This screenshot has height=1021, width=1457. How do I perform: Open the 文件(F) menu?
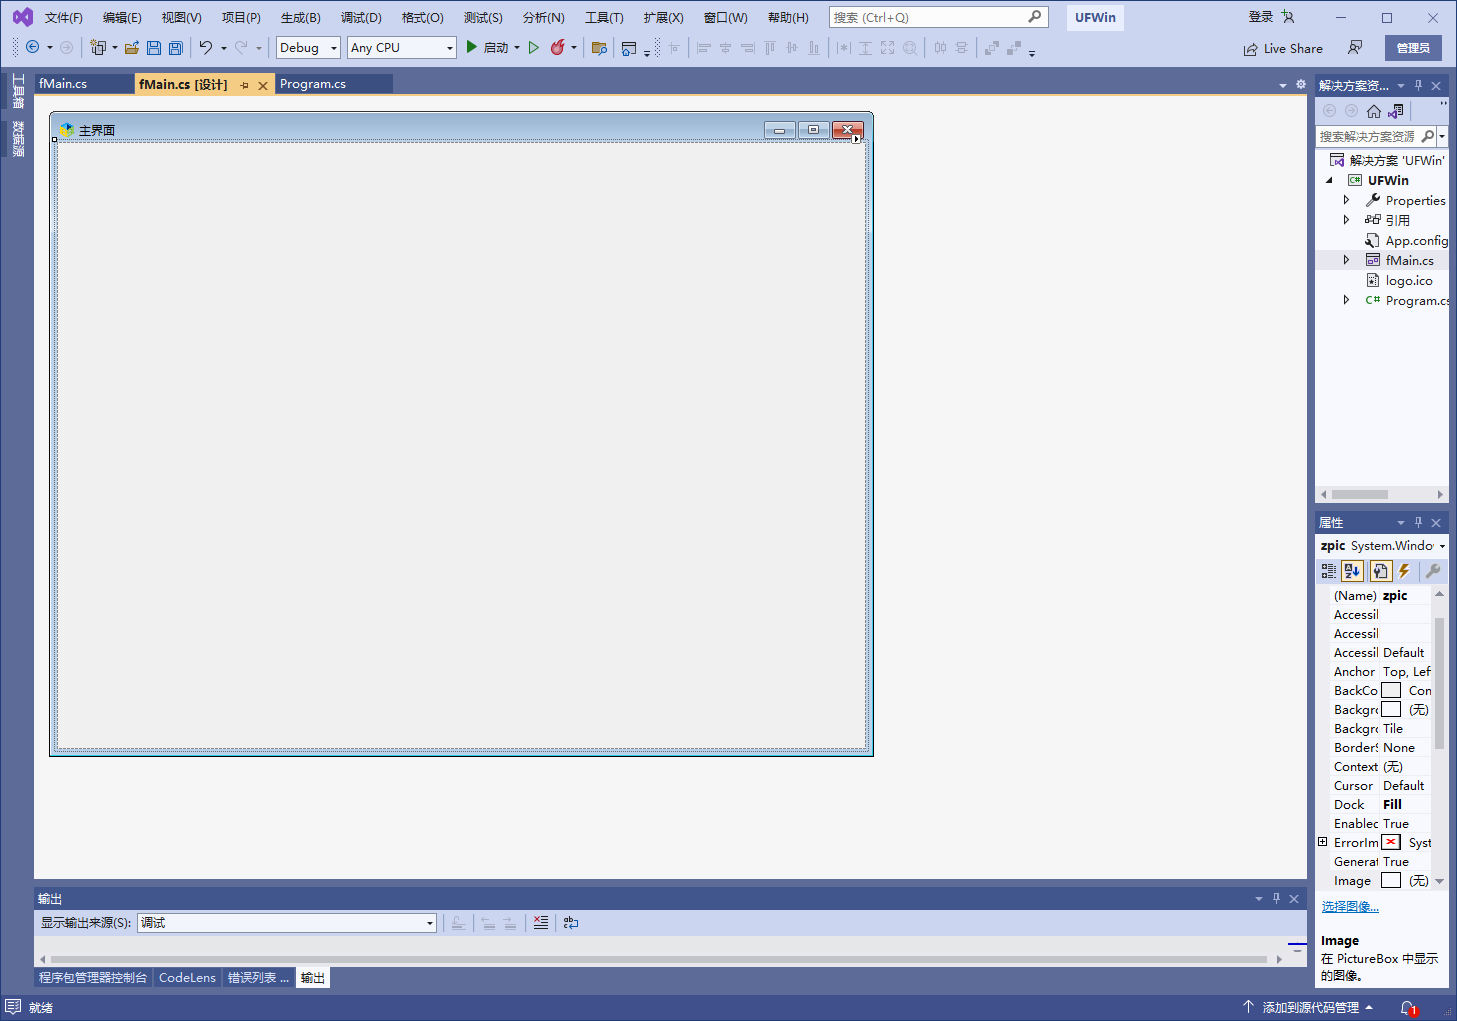pyautogui.click(x=64, y=17)
